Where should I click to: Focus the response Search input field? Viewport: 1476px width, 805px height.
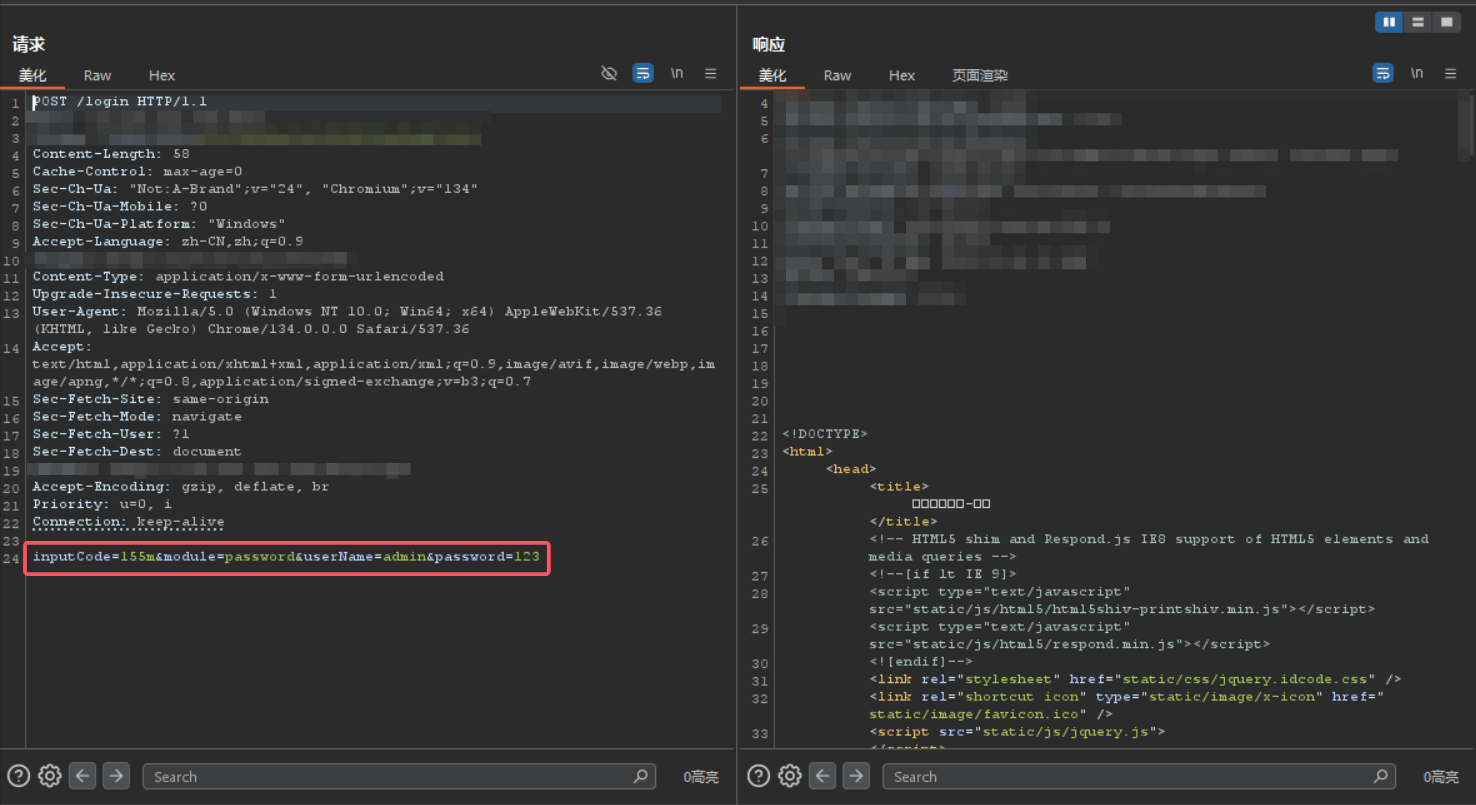(x=1139, y=776)
